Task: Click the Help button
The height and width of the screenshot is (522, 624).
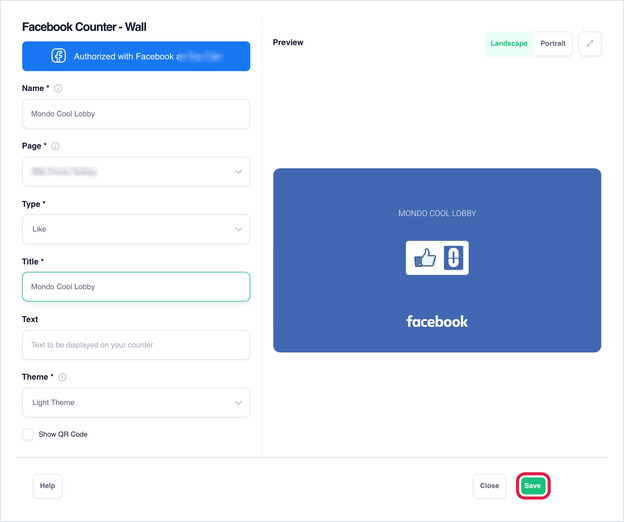Action: (47, 486)
